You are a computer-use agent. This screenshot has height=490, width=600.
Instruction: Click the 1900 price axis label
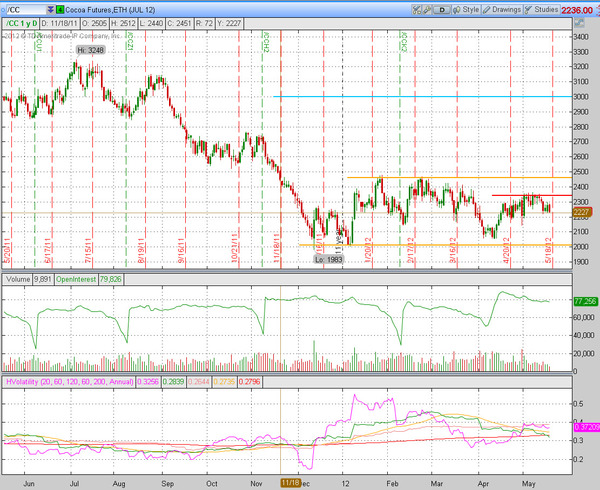[581, 262]
